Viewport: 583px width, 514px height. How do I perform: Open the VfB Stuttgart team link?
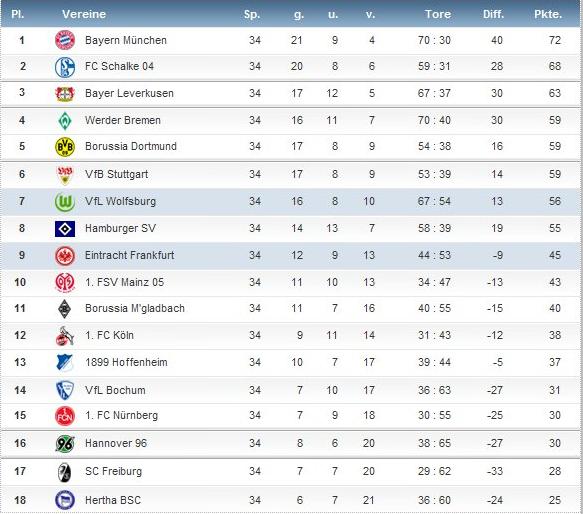tap(116, 174)
